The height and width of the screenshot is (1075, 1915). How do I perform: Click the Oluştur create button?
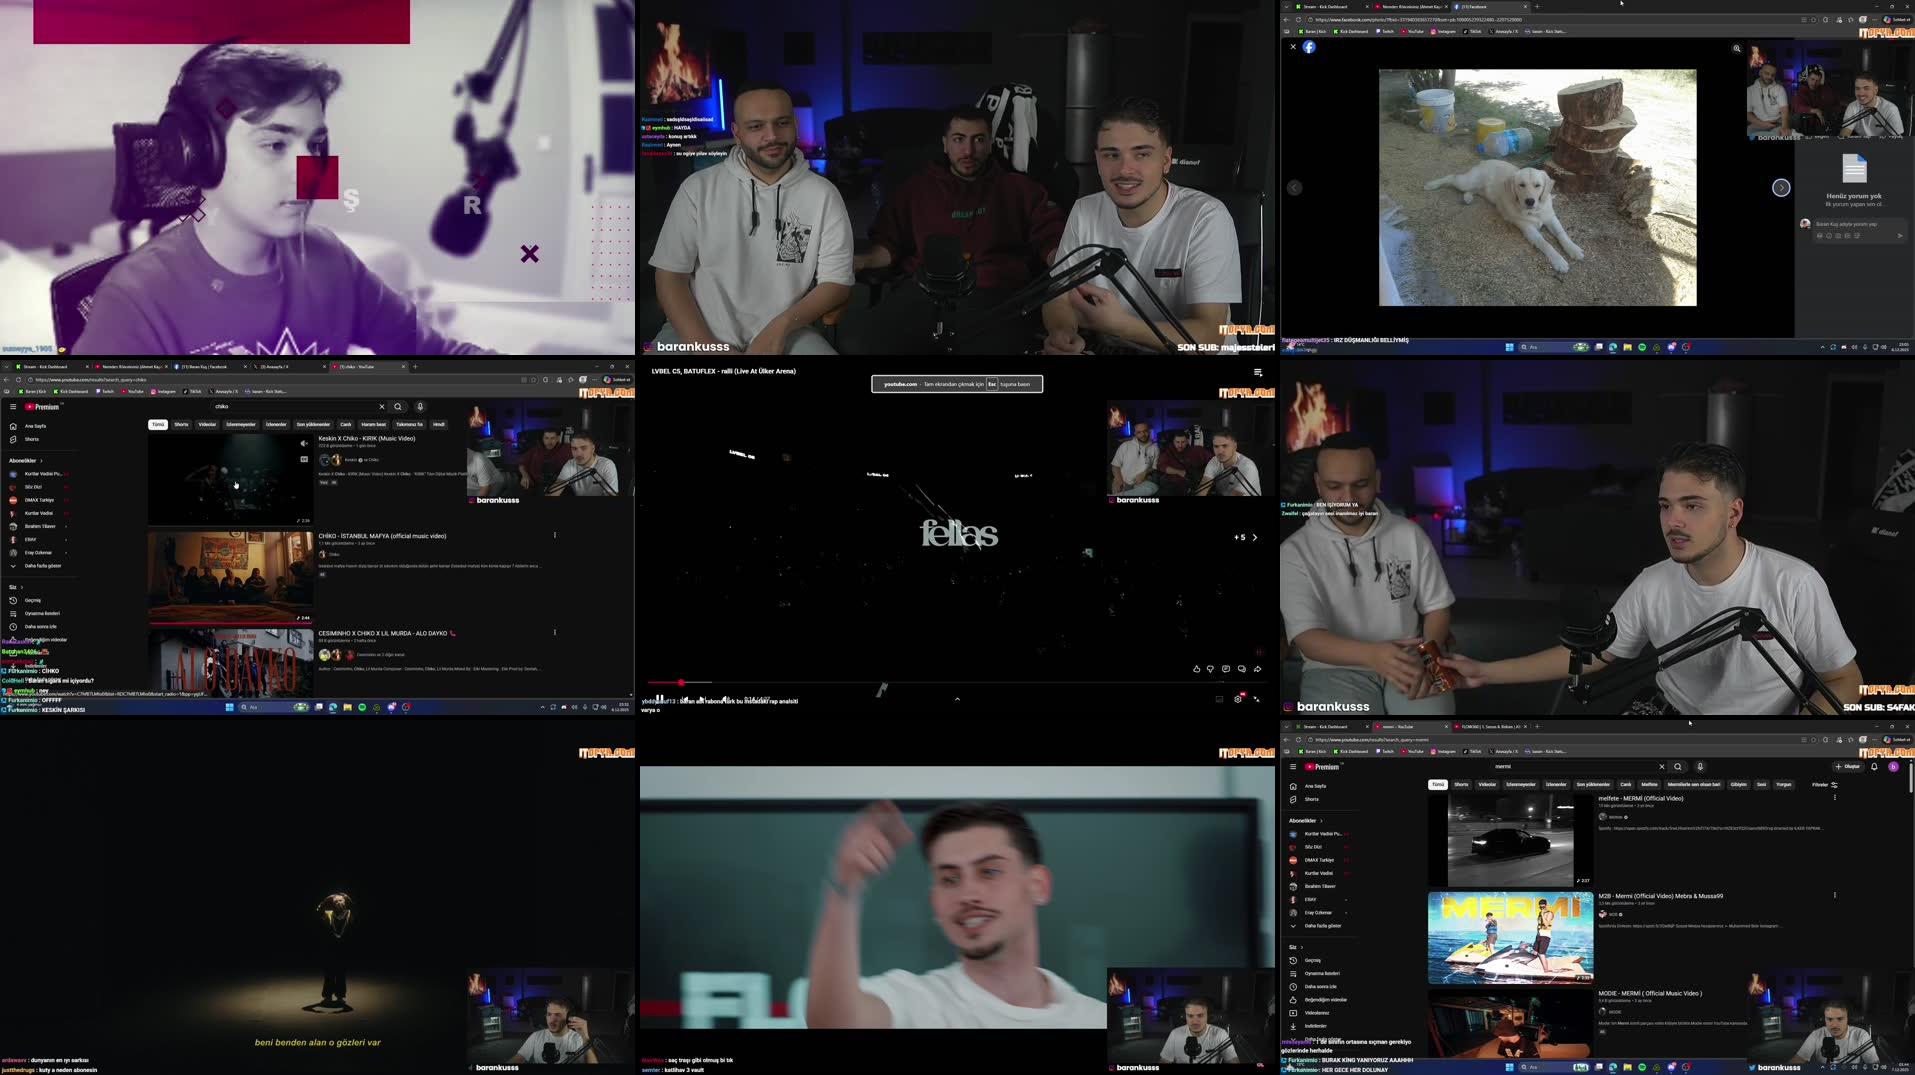point(1847,767)
